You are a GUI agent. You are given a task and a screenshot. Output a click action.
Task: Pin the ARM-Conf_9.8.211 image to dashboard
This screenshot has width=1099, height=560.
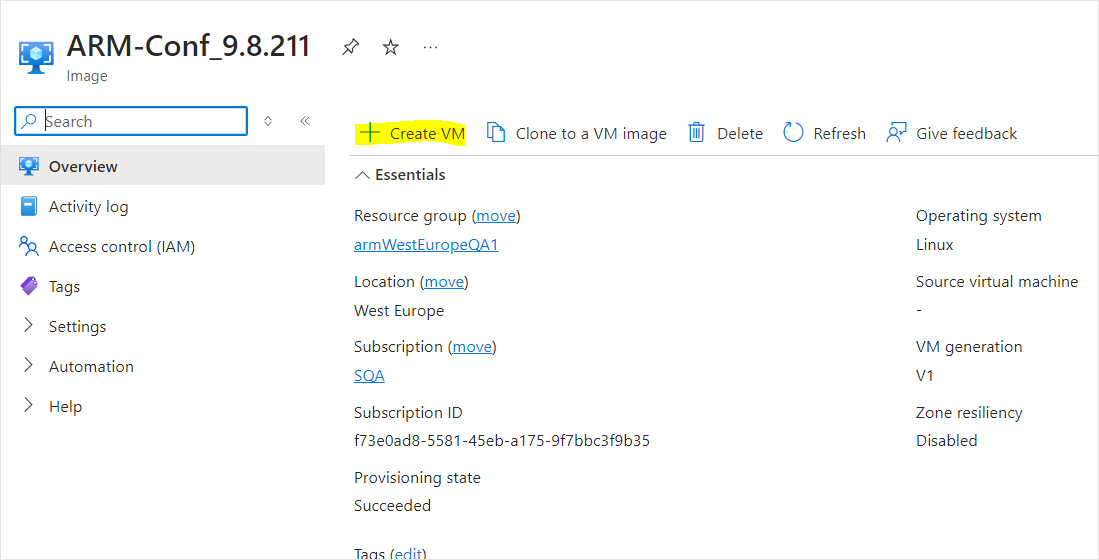[x=350, y=47]
